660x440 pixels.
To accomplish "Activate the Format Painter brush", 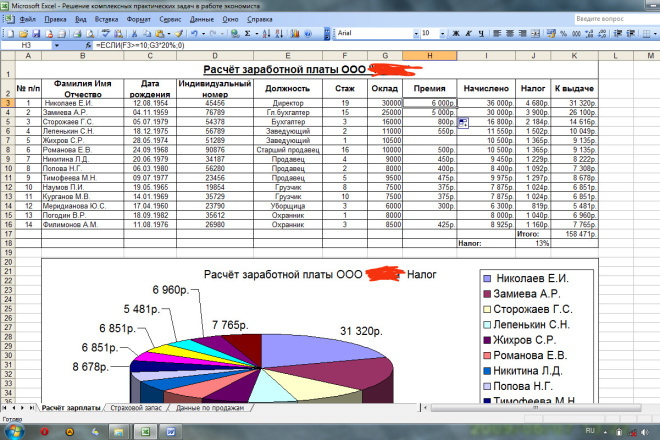I will (x=178, y=34).
